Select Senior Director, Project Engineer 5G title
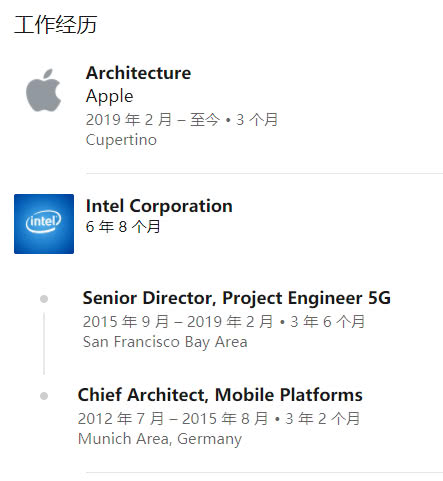Screen dimensions: 443x481 [x=236, y=298]
